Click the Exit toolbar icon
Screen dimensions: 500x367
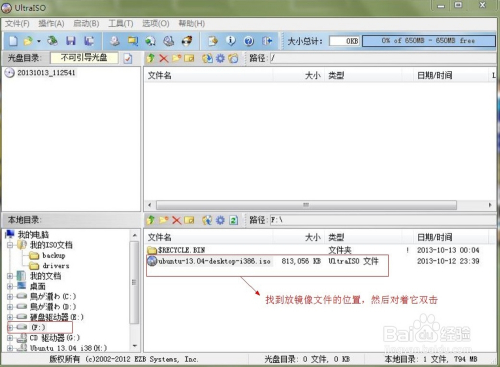pos(267,41)
